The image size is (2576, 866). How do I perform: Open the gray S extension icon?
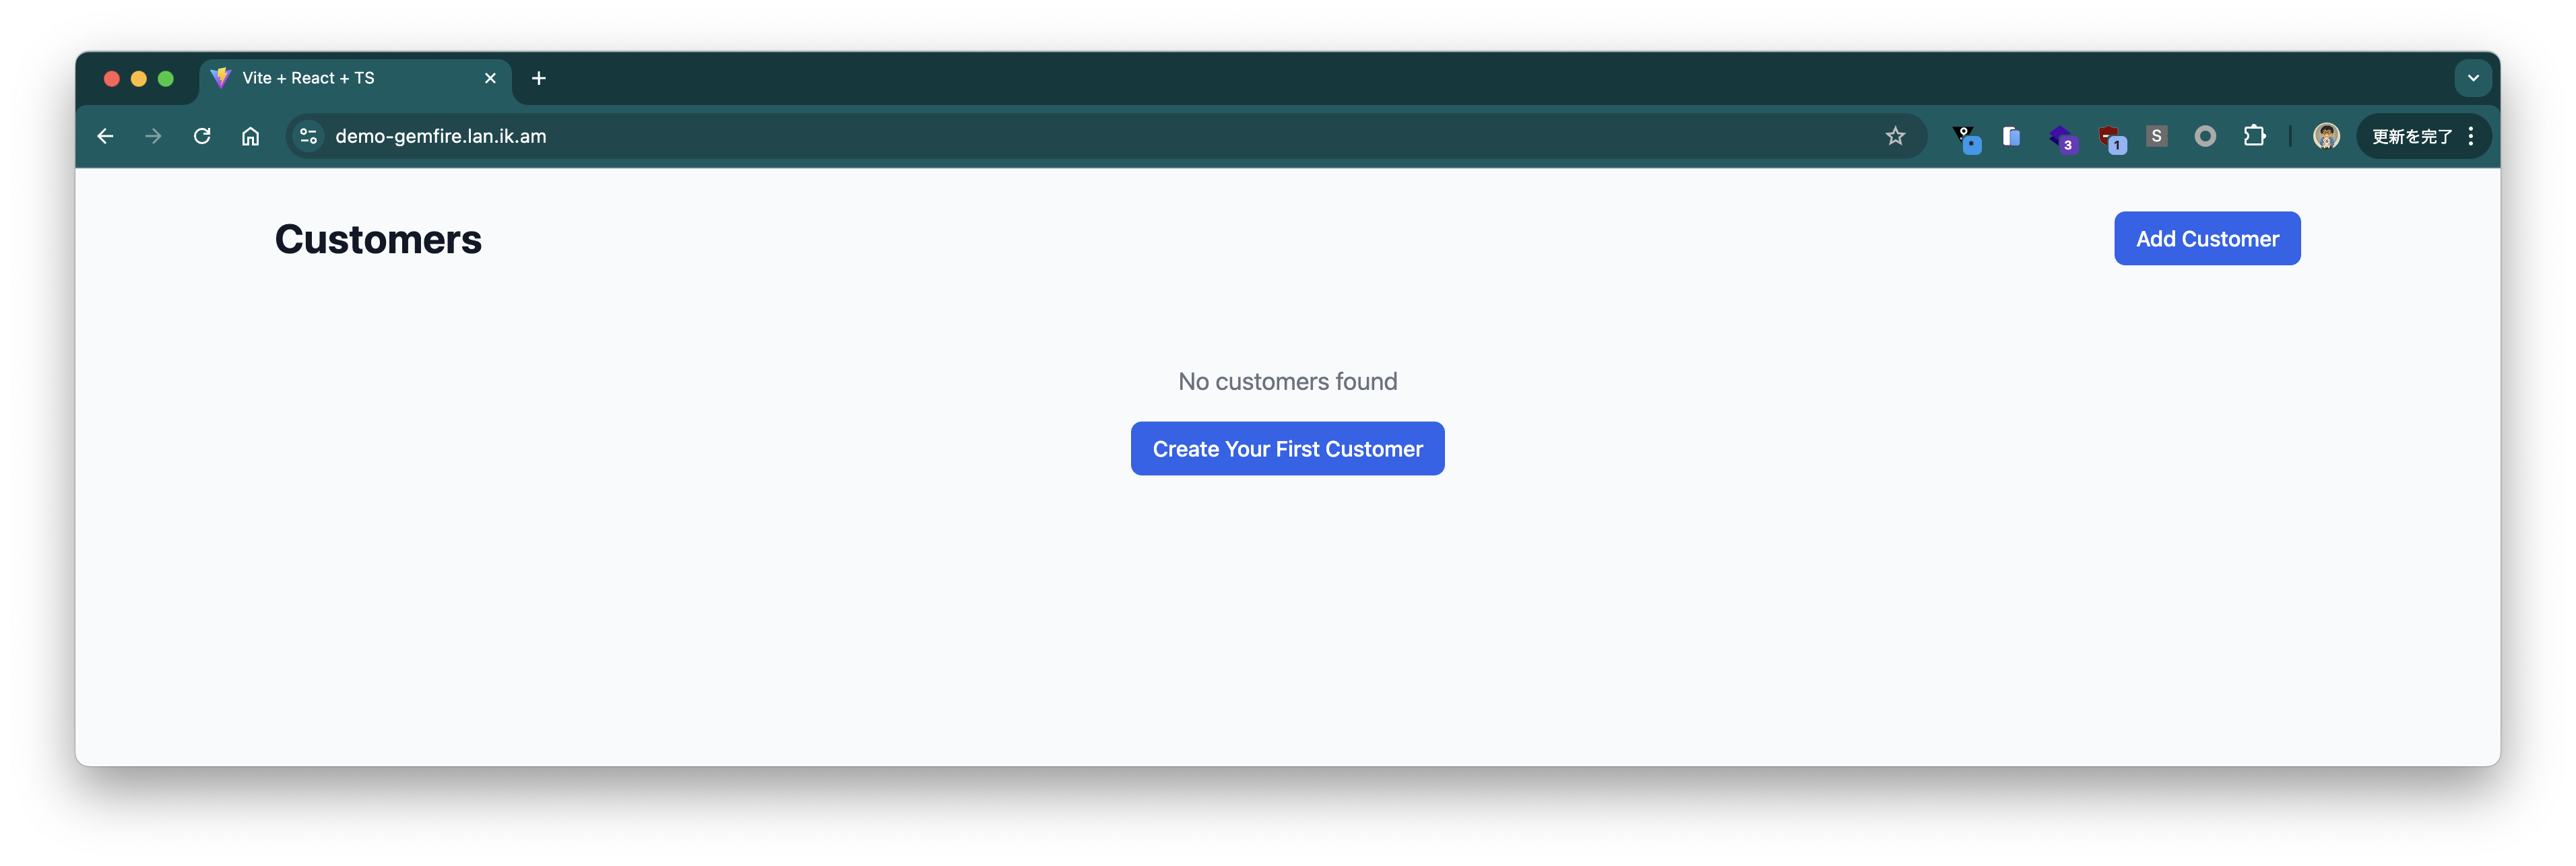[2156, 136]
